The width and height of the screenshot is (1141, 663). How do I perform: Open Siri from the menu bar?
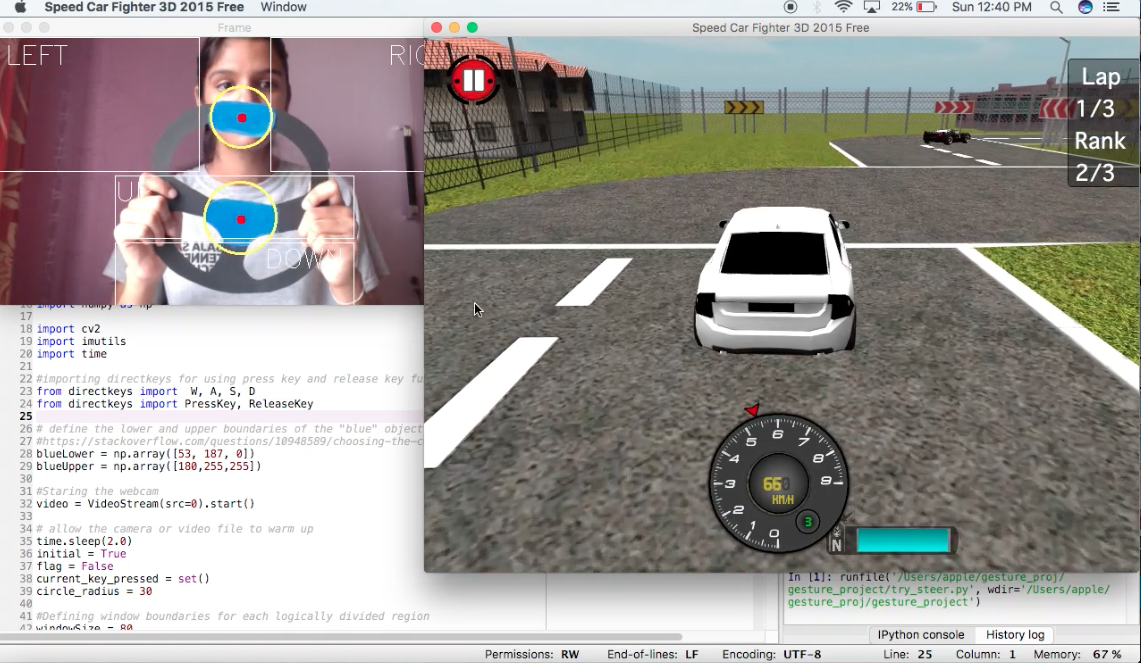(1085, 7)
